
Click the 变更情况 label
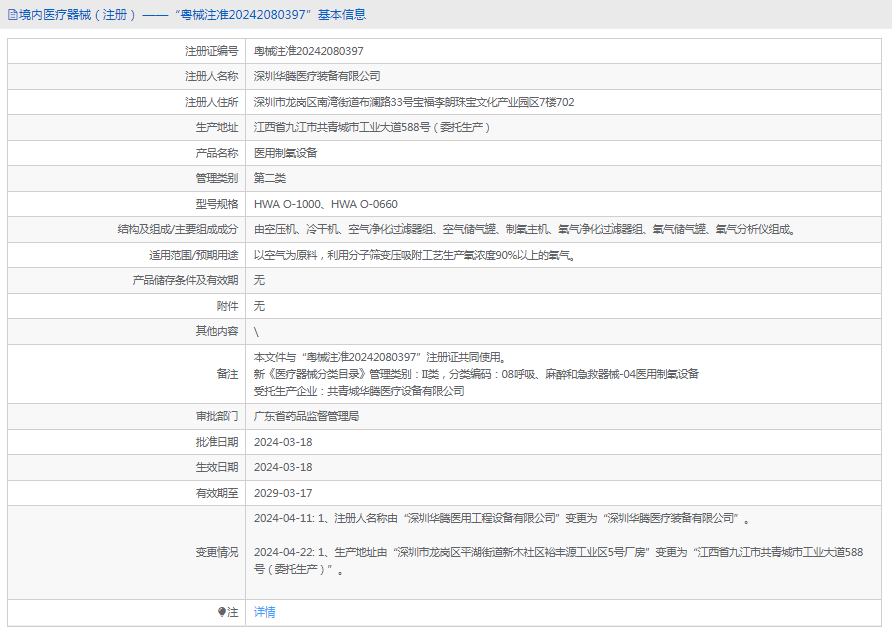pyautogui.click(x=217, y=552)
